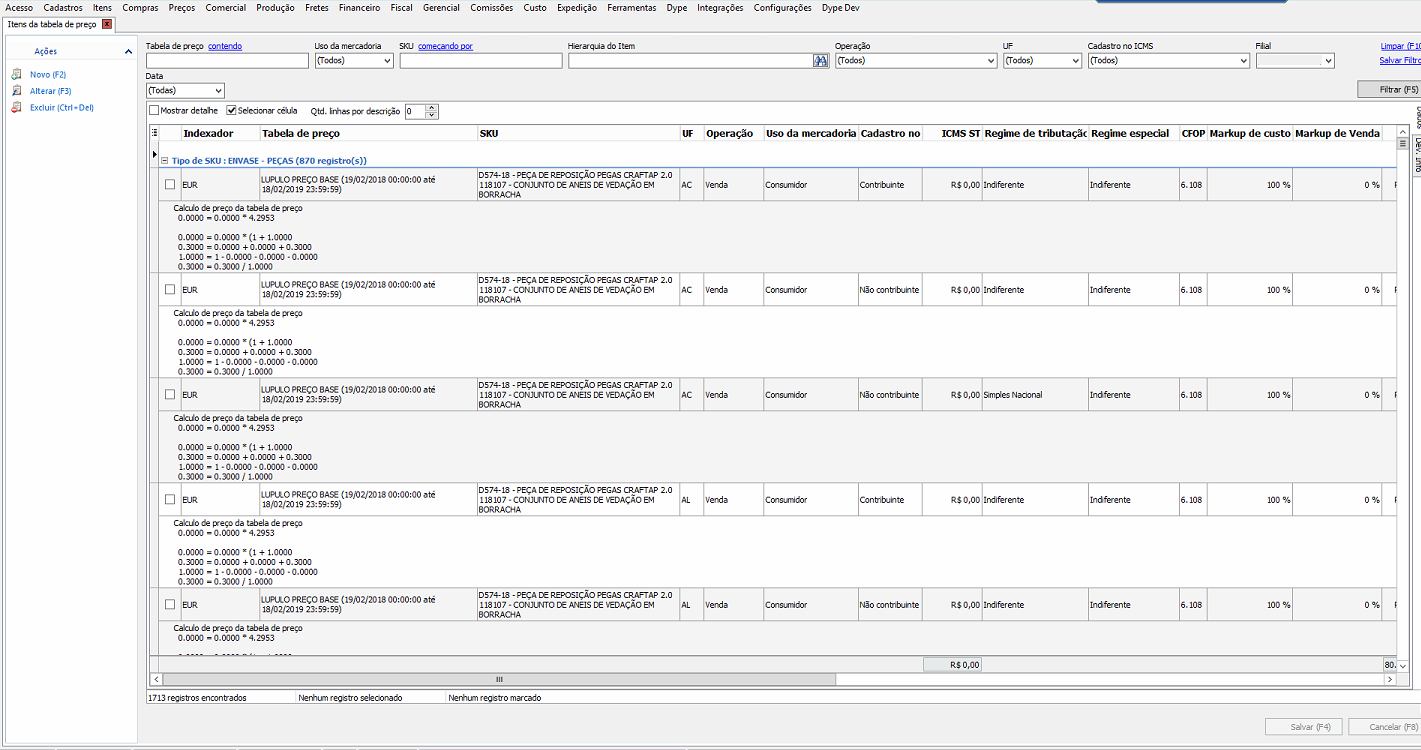Click the grid's vertical scroll-up arrow
Image resolution: width=1421 pixels, height=750 pixels.
[x=1403, y=132]
